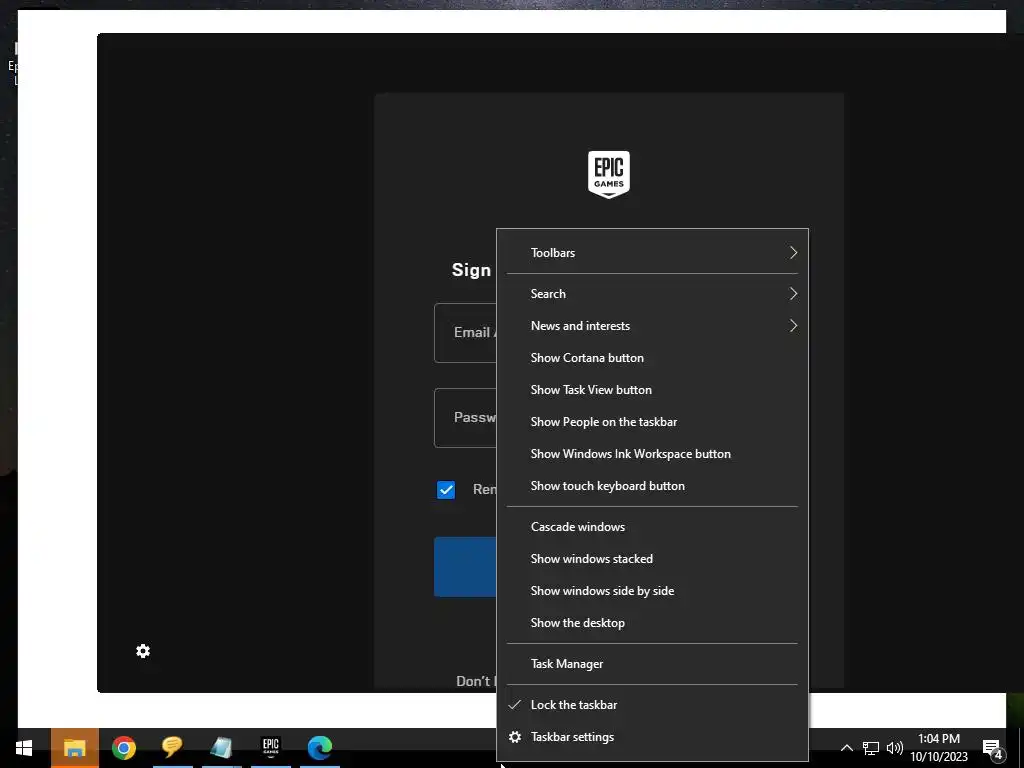Open the notepad-style taskbar app

(221, 748)
